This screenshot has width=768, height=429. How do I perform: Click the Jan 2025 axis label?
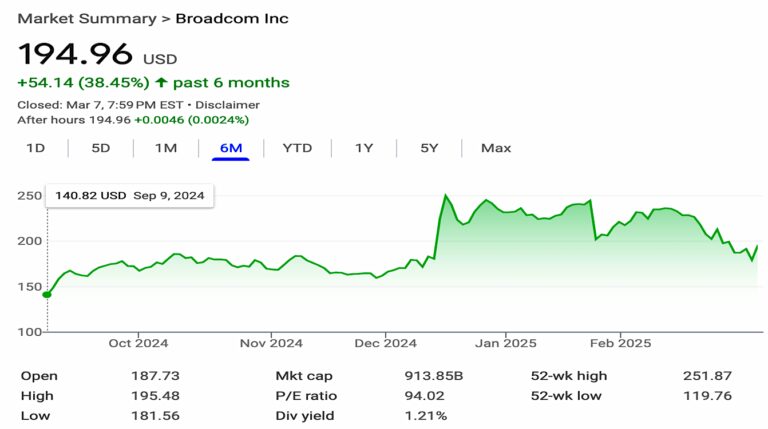click(x=502, y=343)
